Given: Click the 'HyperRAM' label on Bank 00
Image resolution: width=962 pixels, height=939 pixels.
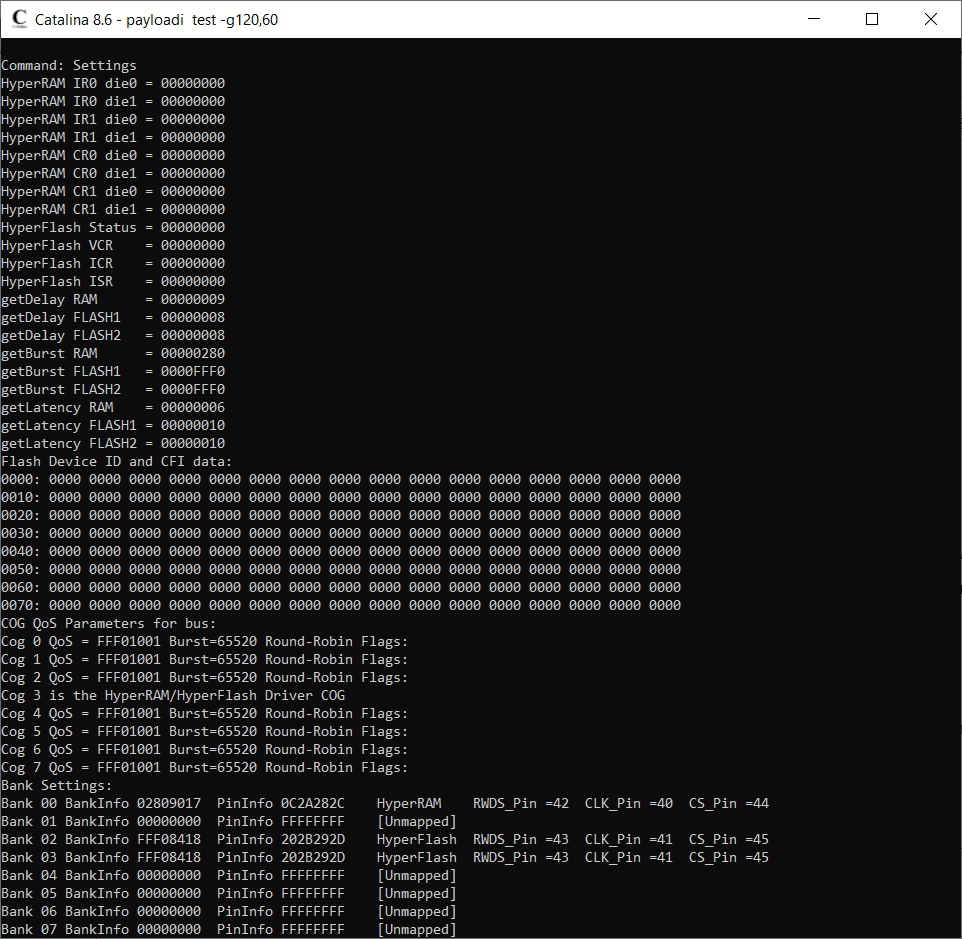Looking at the screenshot, I should [x=409, y=803].
